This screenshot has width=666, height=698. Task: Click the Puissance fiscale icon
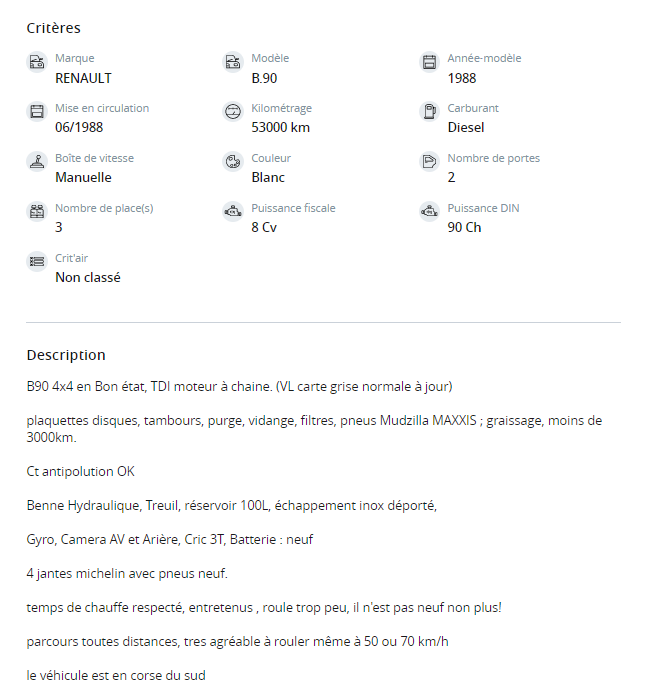click(x=232, y=212)
